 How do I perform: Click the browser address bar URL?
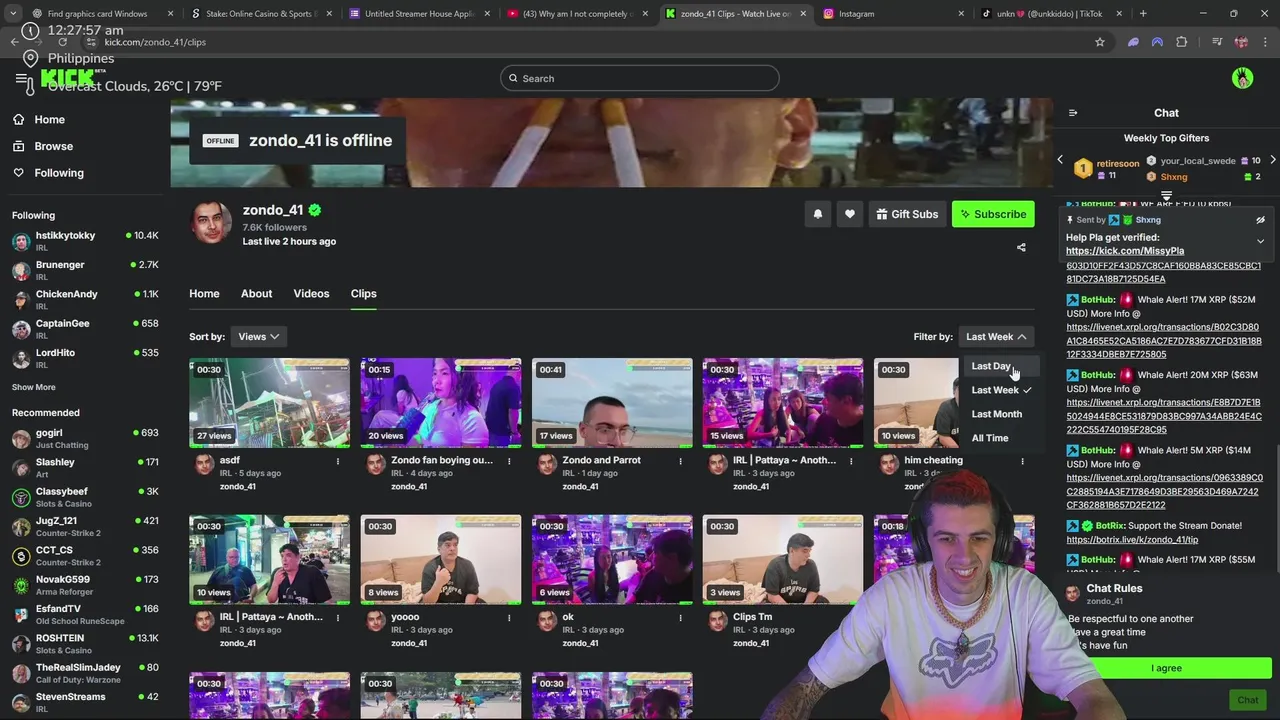155,42
